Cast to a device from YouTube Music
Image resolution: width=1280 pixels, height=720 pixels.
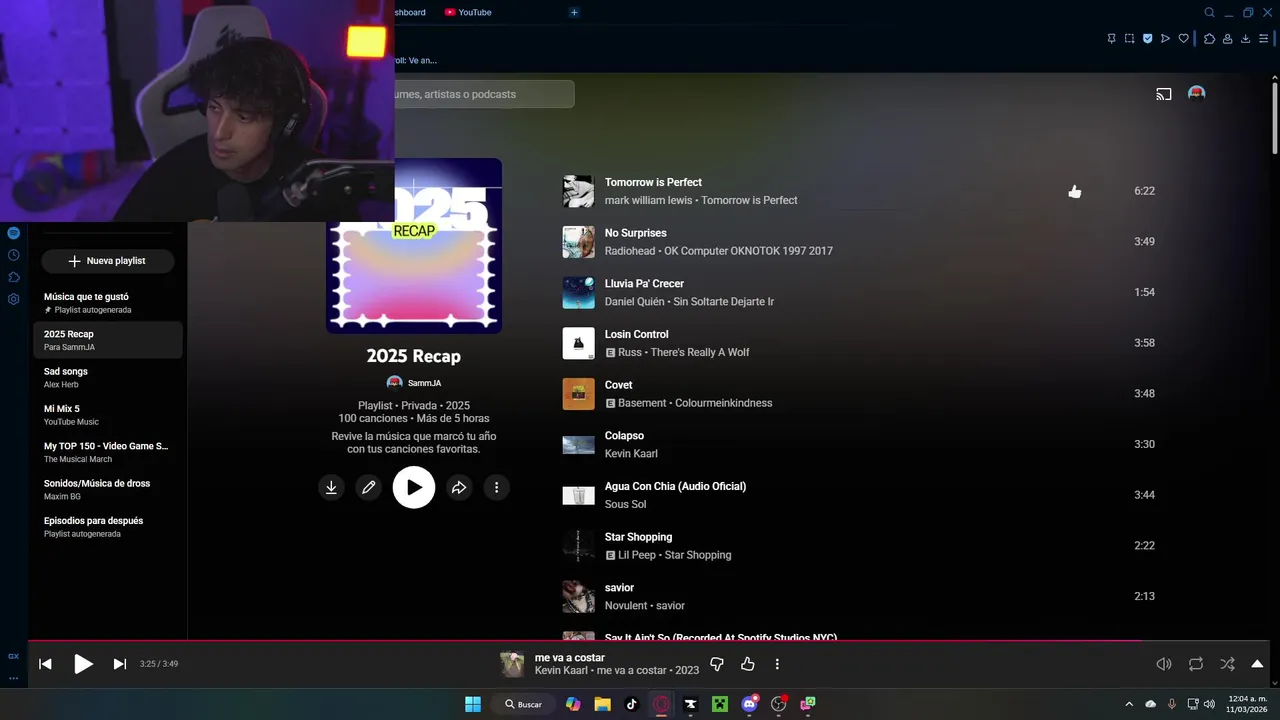(1164, 94)
